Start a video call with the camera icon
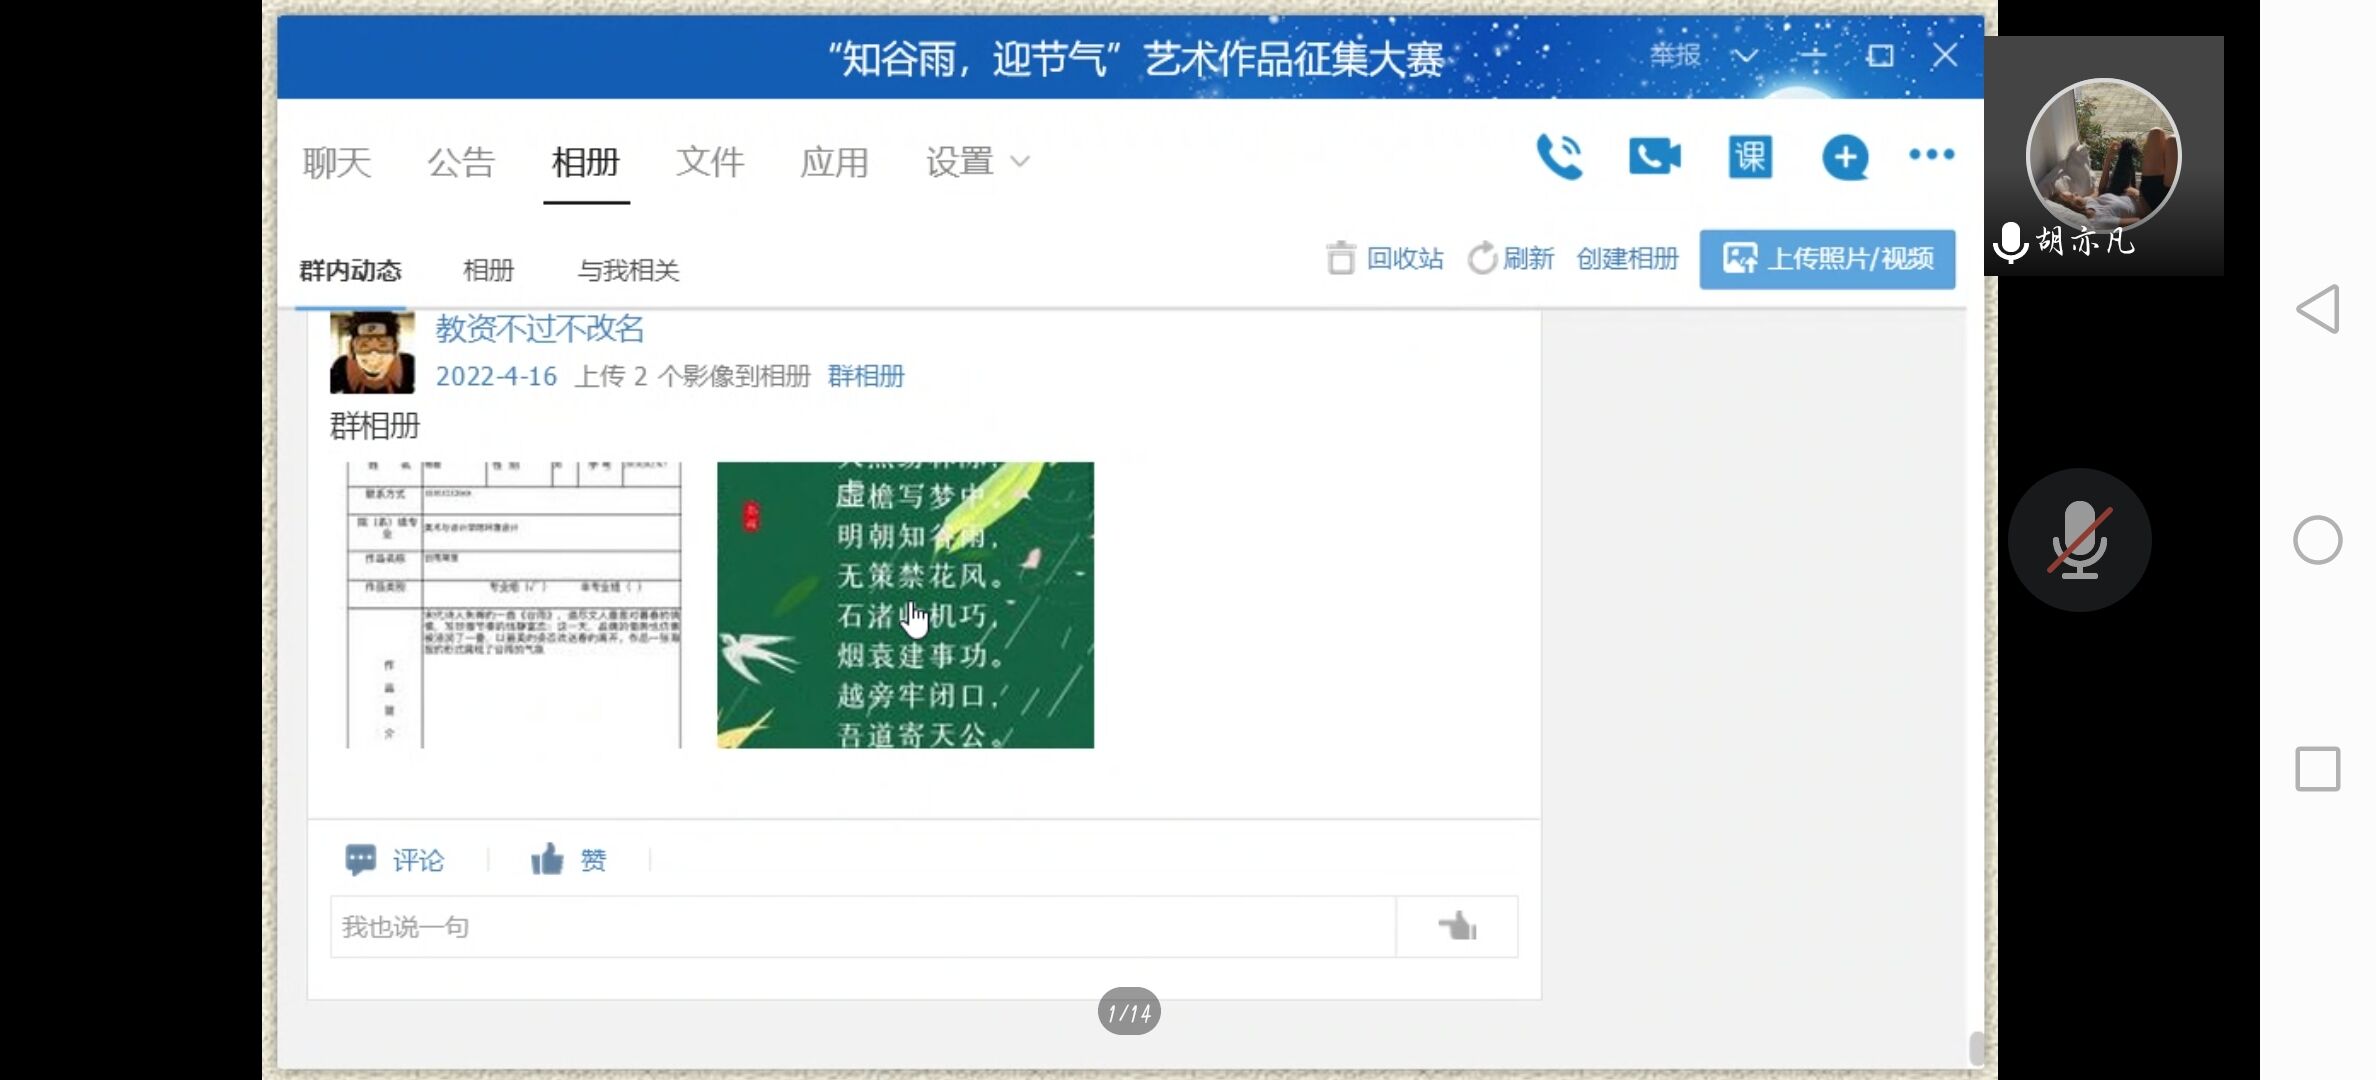Screen dimensions: 2376x1080 [x=1654, y=157]
